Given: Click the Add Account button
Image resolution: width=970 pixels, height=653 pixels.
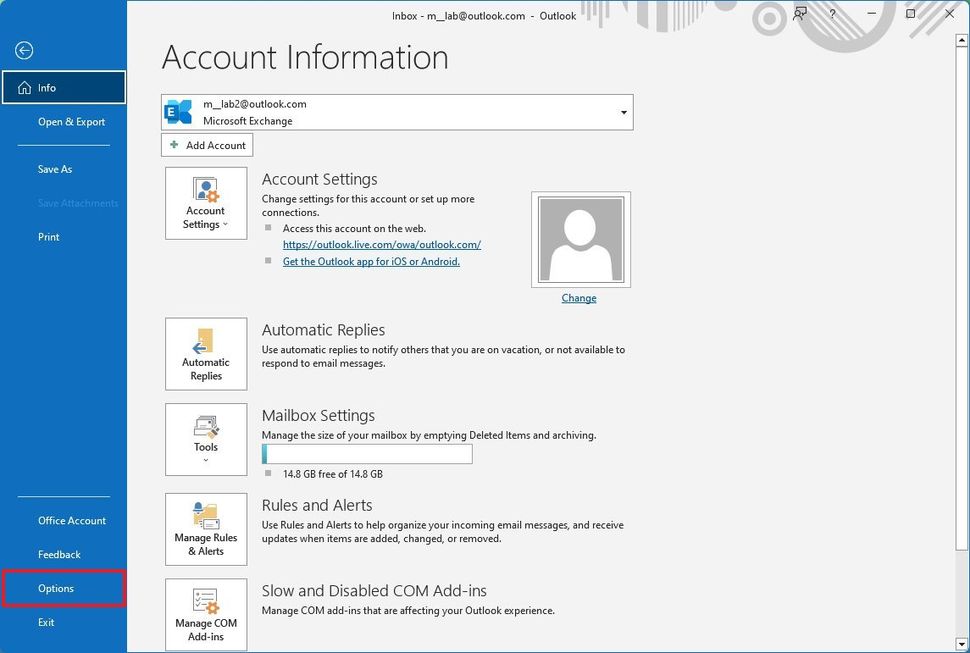Looking at the screenshot, I should tap(206, 145).
